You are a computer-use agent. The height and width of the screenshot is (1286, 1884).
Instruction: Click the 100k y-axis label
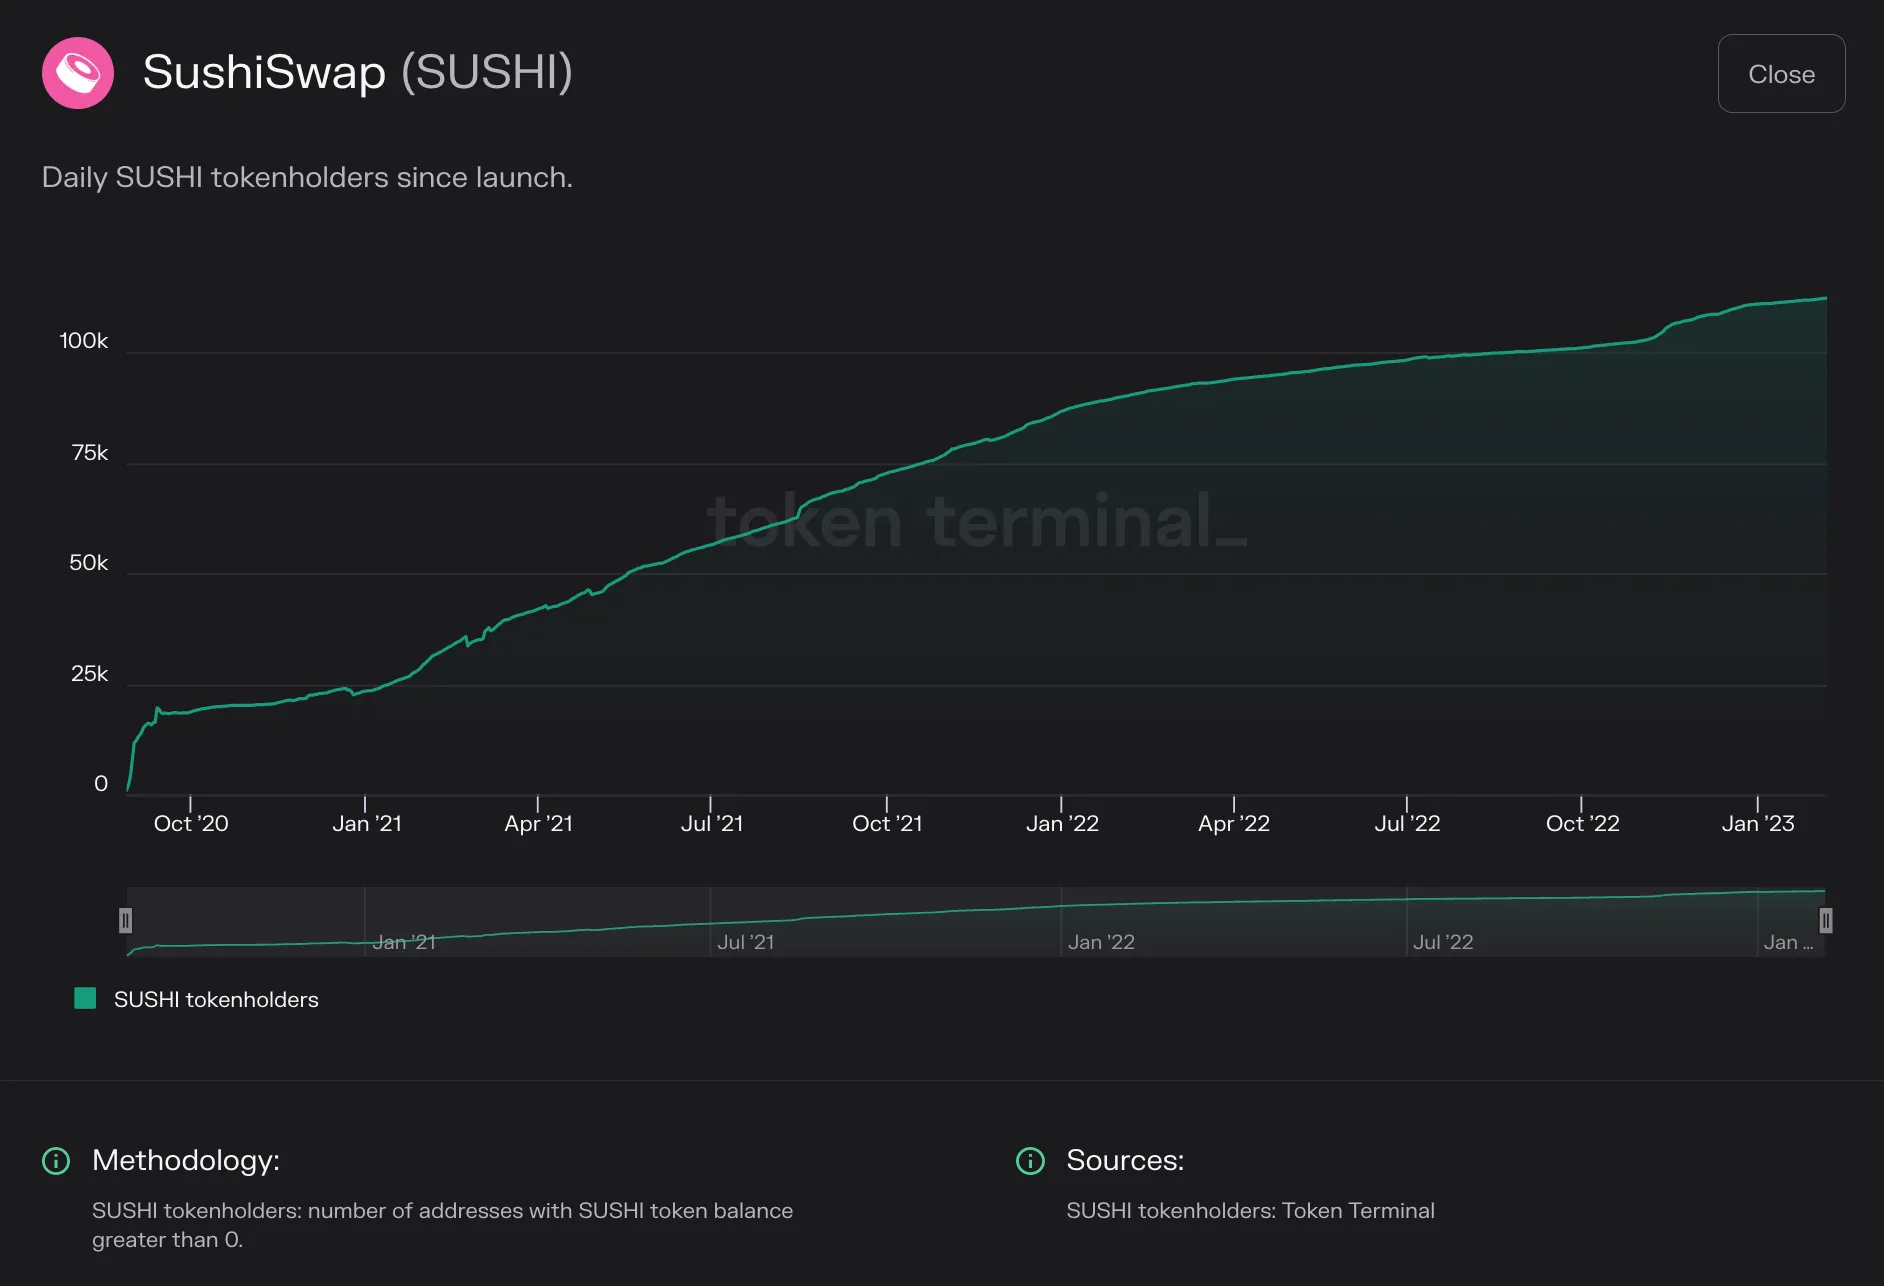click(x=84, y=341)
